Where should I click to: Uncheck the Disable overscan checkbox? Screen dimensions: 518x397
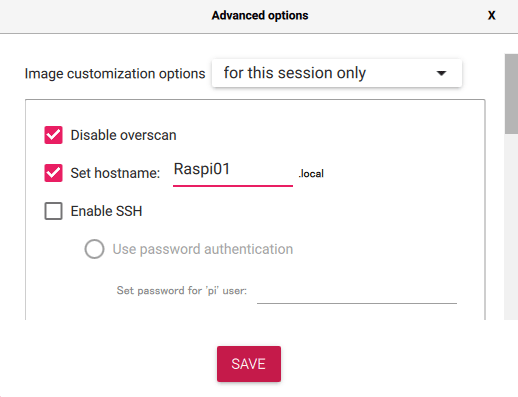point(53,135)
